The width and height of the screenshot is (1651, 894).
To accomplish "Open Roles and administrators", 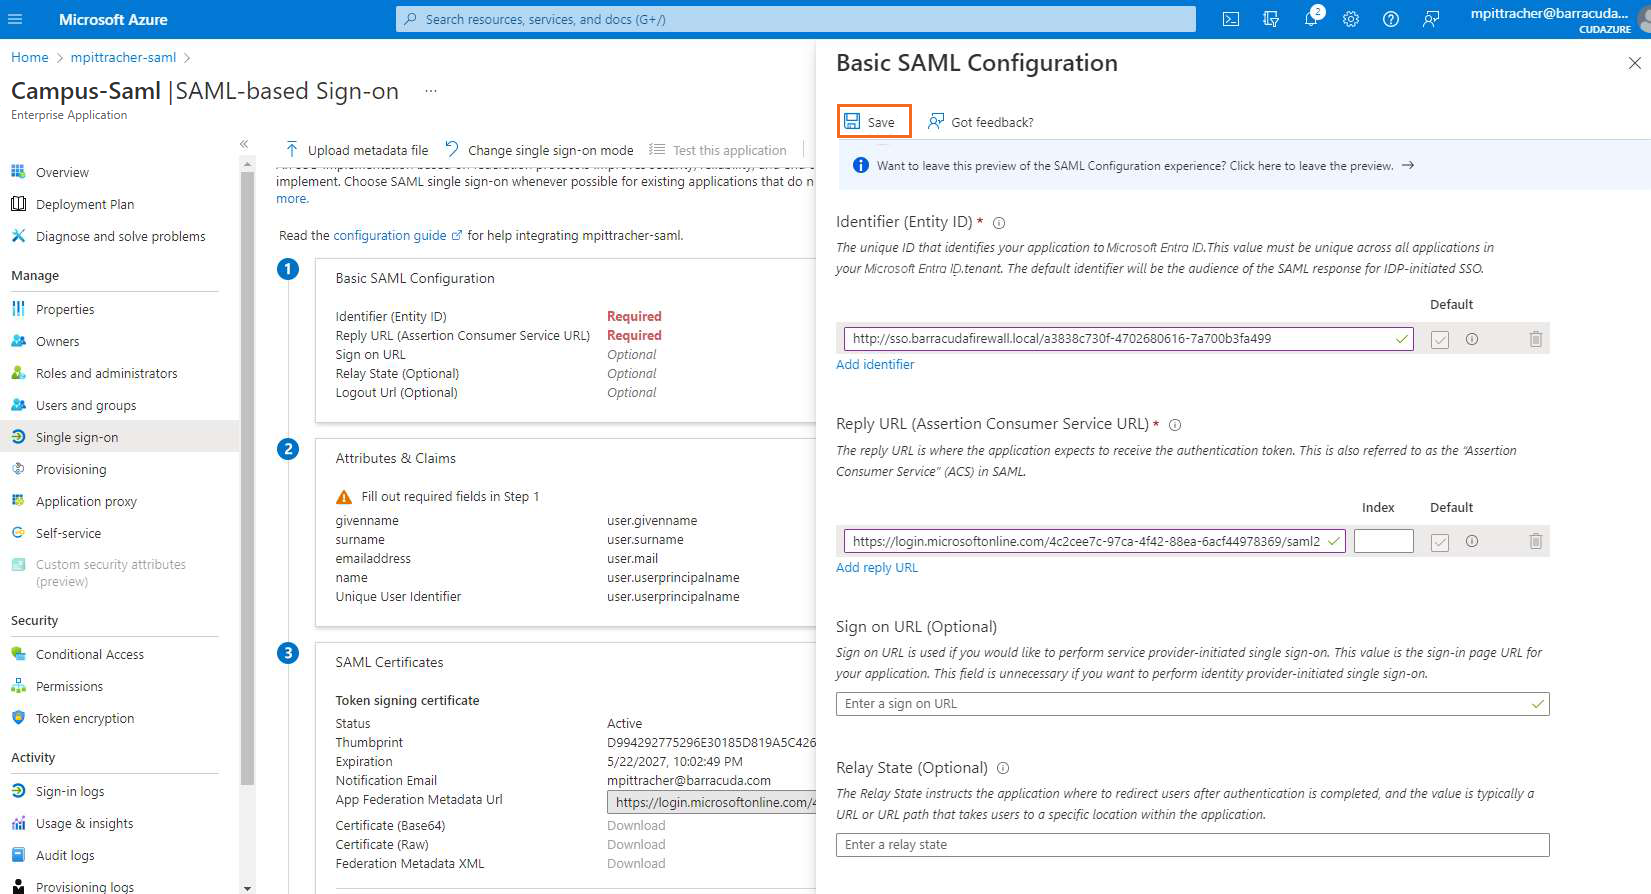I will [x=106, y=373].
